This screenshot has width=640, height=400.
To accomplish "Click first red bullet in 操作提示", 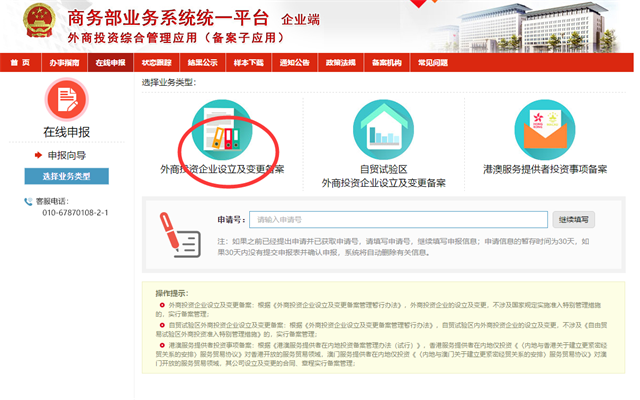I will (162, 305).
